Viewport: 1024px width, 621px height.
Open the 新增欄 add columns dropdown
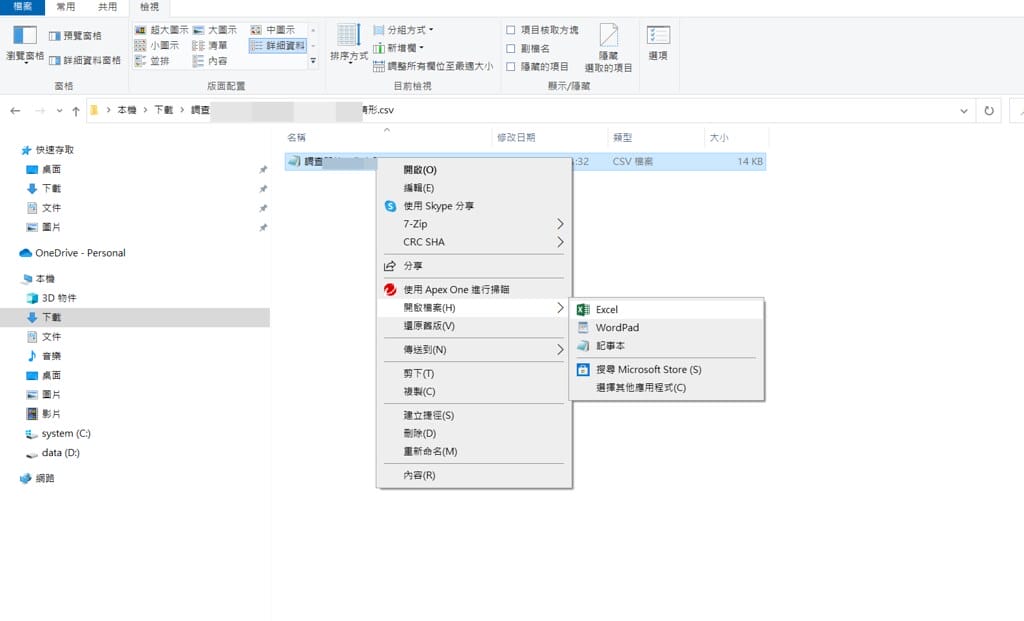[398, 48]
